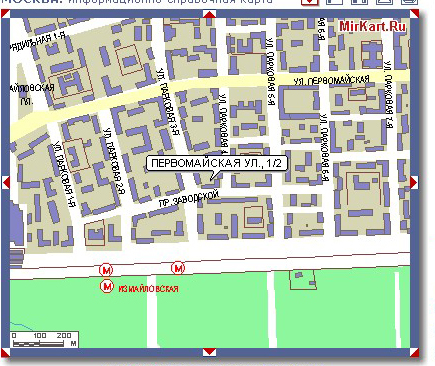
Task: Open the ПЕРВОМАЙСКАЯ УЛ., 1/2 address callout
Action: coord(216,163)
